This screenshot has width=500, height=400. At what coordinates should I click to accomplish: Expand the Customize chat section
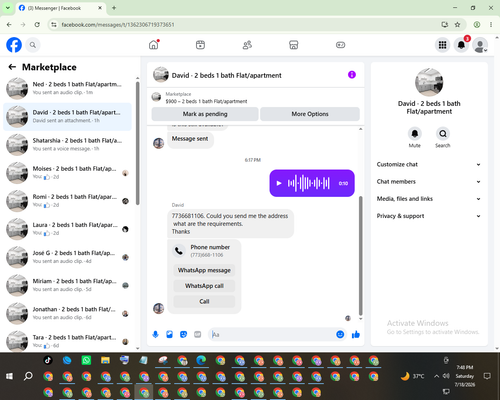click(x=429, y=164)
